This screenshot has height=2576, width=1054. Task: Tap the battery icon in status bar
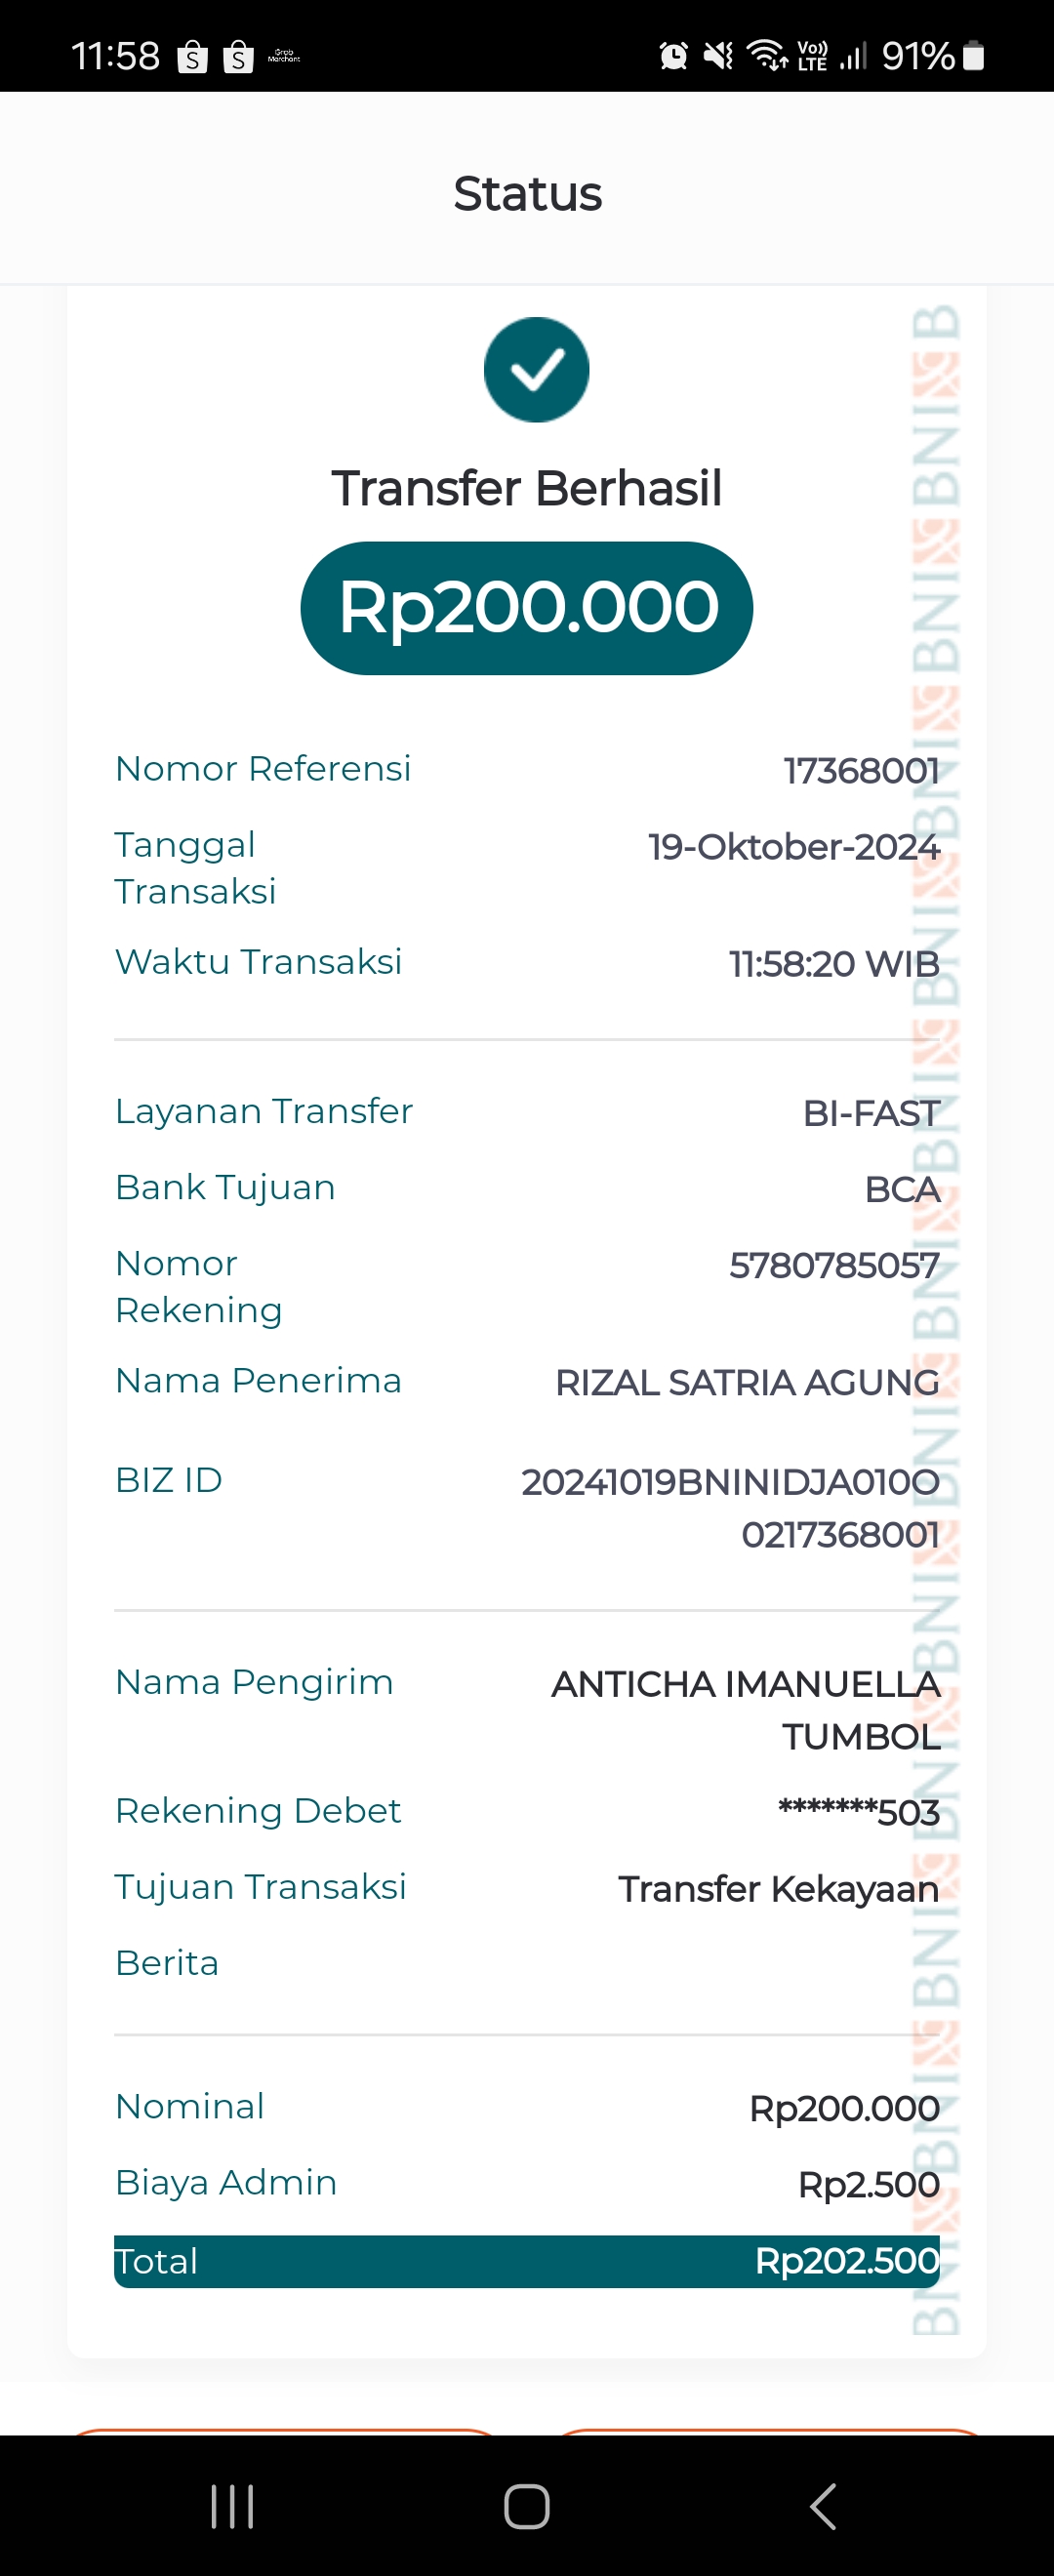click(973, 56)
